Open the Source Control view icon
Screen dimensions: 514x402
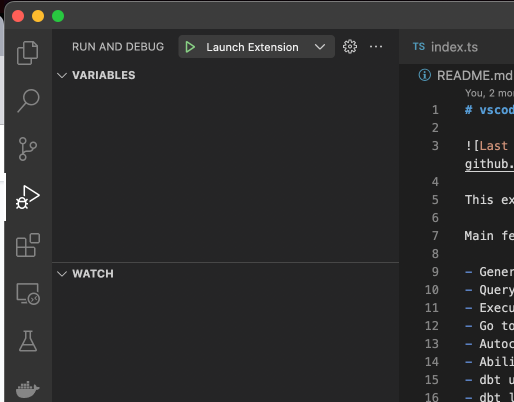point(28,149)
